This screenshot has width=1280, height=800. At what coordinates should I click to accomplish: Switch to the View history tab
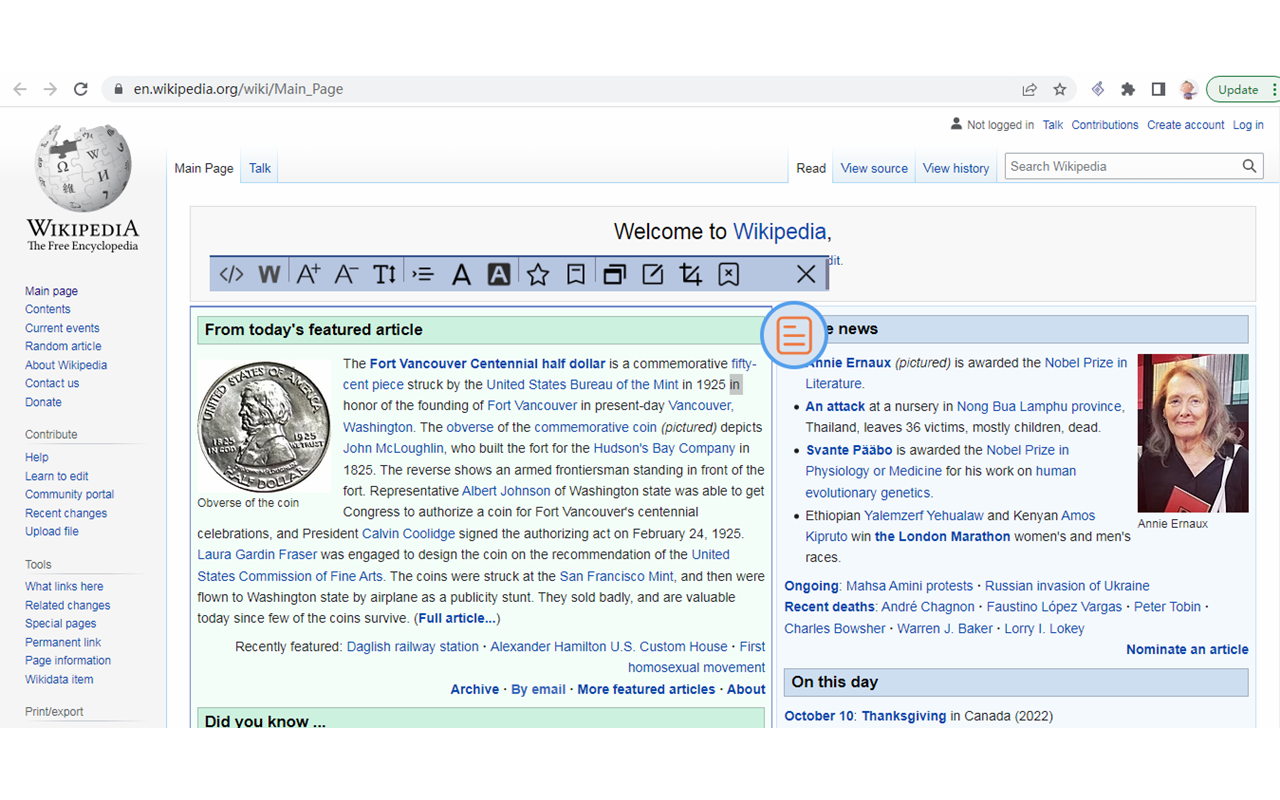955,168
